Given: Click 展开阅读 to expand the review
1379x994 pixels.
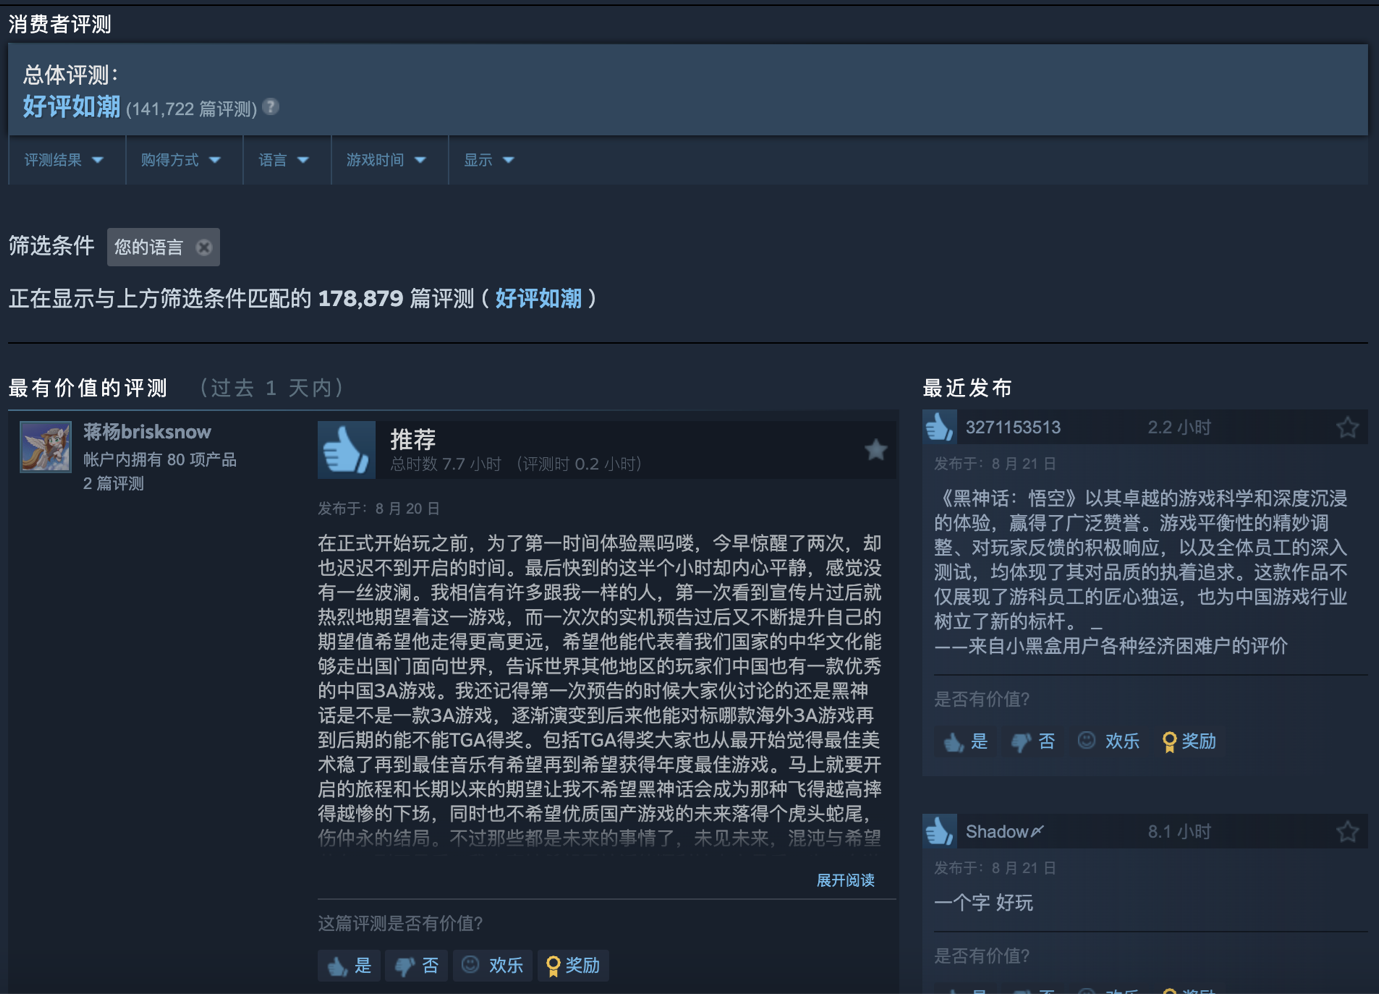Looking at the screenshot, I should click(845, 880).
